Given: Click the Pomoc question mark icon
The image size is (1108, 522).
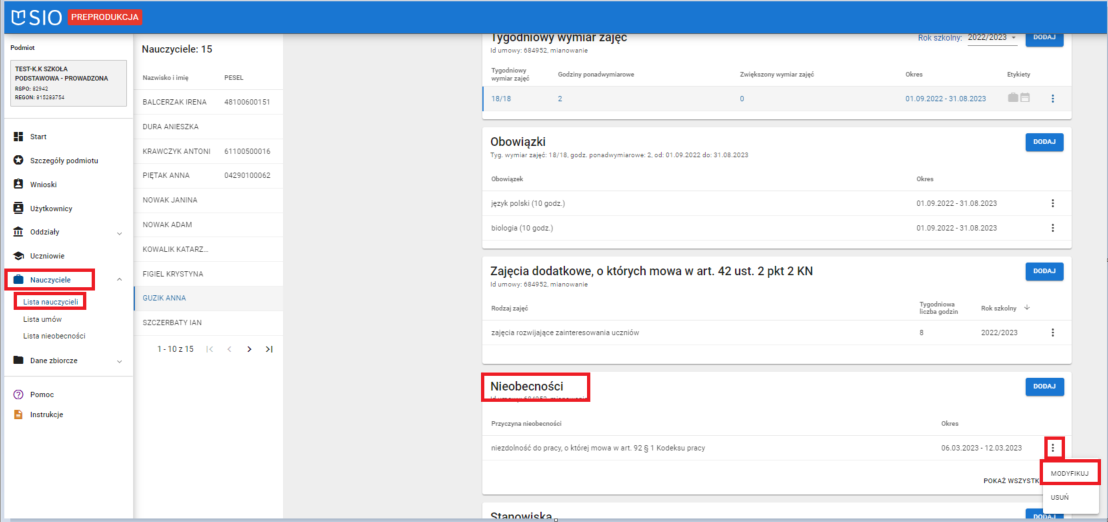Looking at the screenshot, I should click(18, 394).
